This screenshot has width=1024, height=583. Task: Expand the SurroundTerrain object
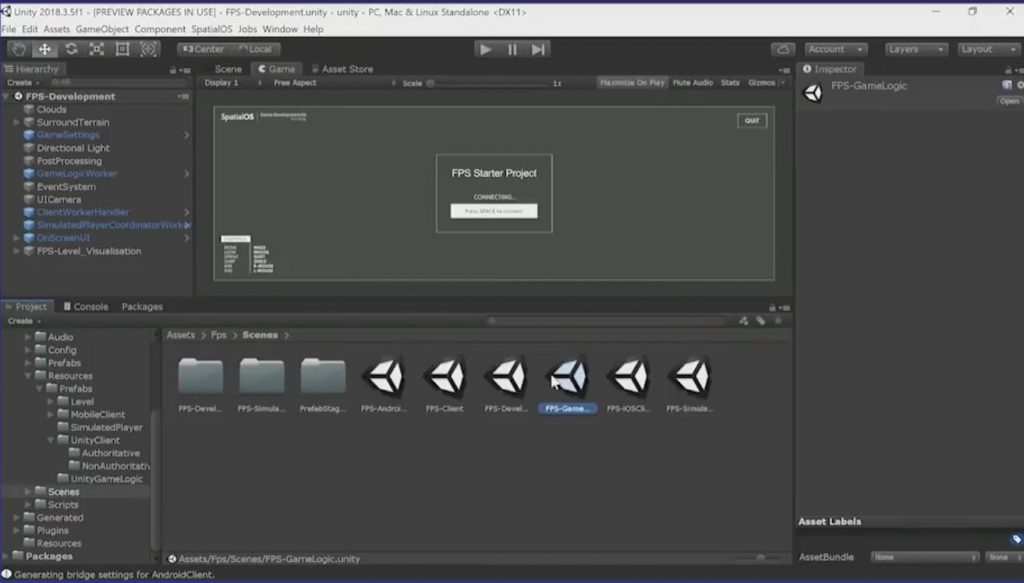coord(17,122)
